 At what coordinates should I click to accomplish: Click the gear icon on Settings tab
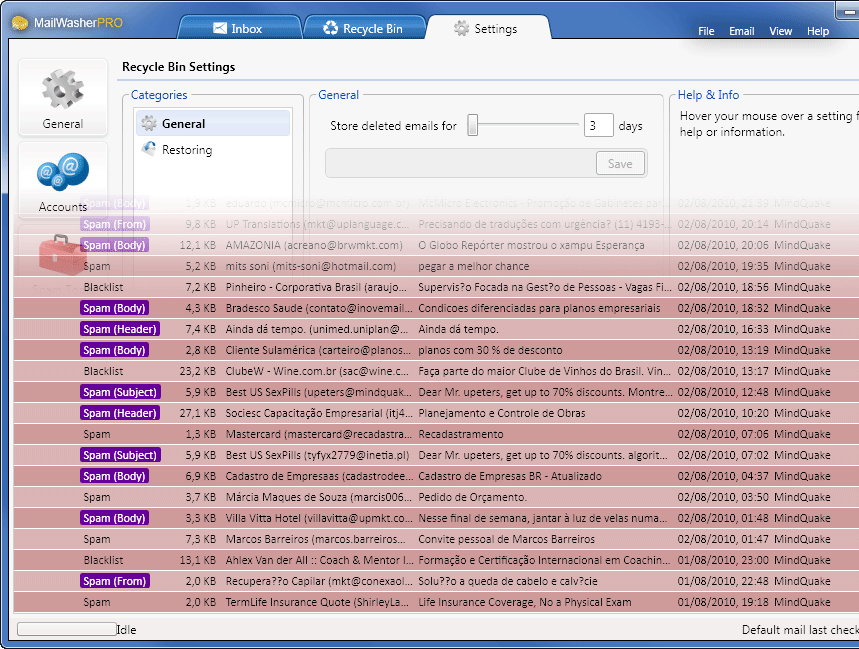click(x=461, y=28)
